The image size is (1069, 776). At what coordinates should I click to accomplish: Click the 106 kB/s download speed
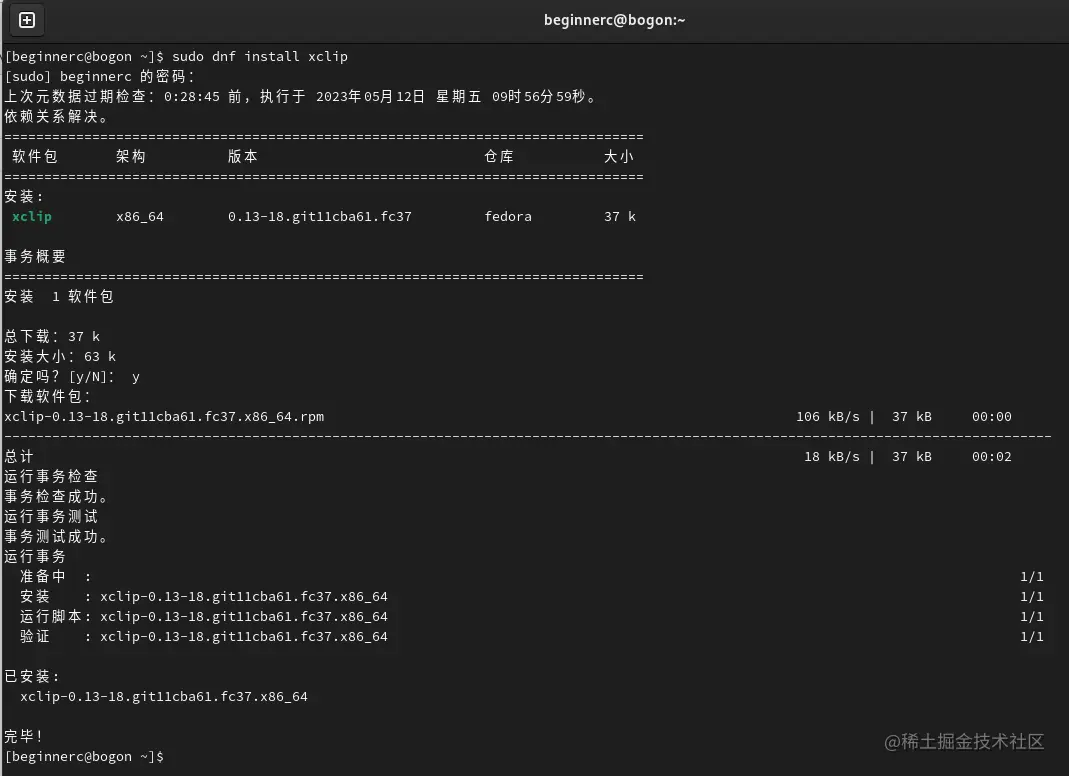828,417
